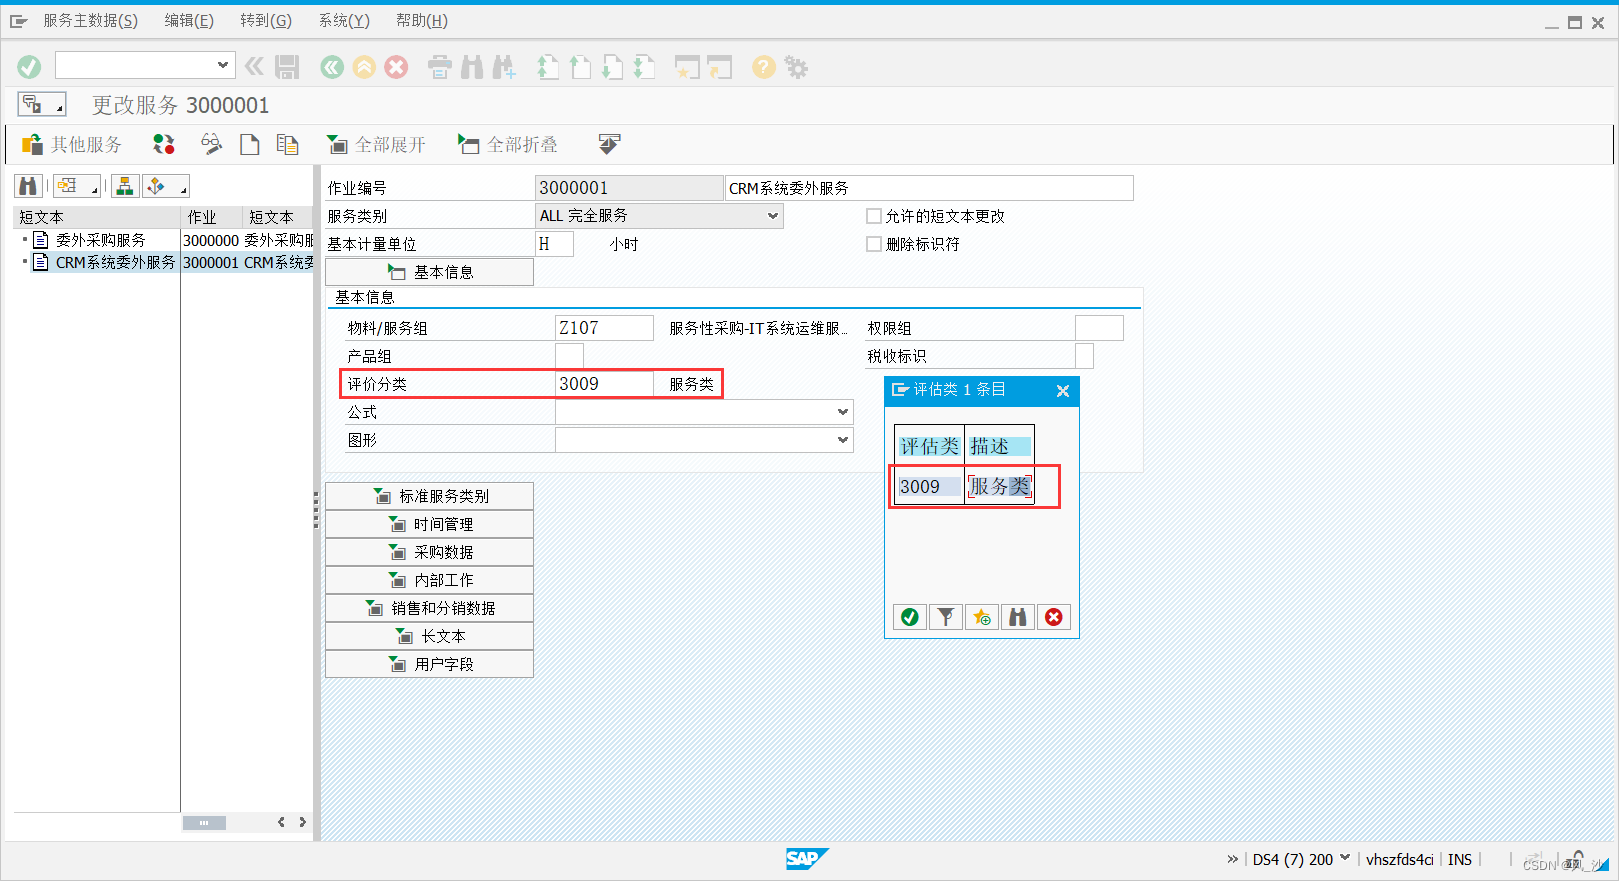The image size is (1619, 881).
Task: Toggle the 删除标识符 checkbox
Action: (874, 244)
